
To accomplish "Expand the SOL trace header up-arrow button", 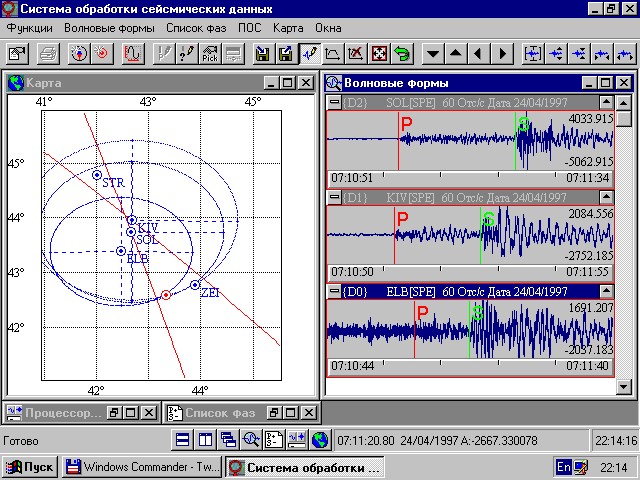I will tap(606, 103).
